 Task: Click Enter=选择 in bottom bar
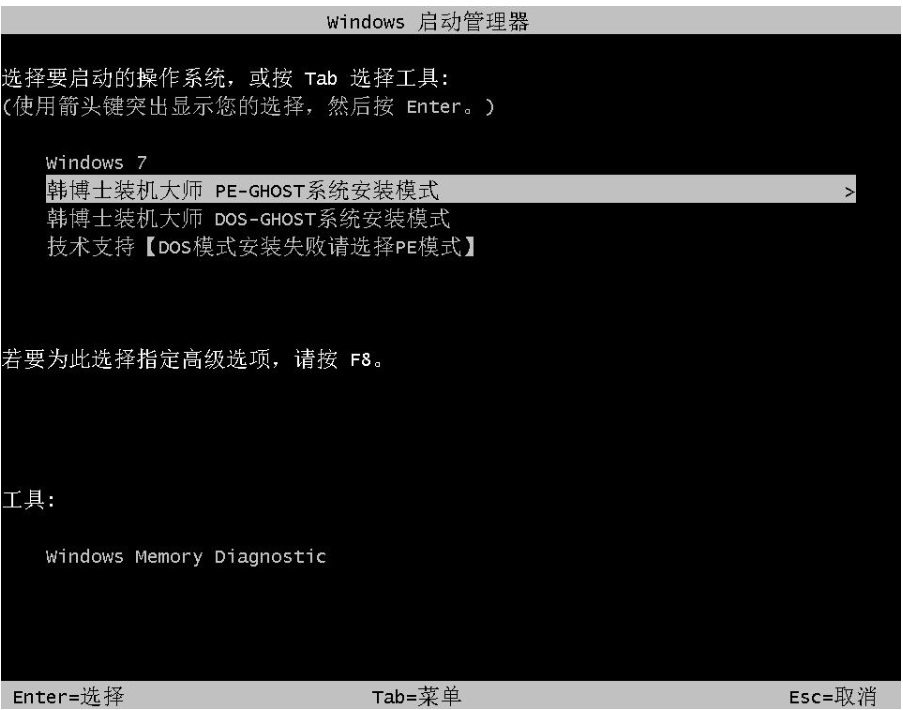68,696
